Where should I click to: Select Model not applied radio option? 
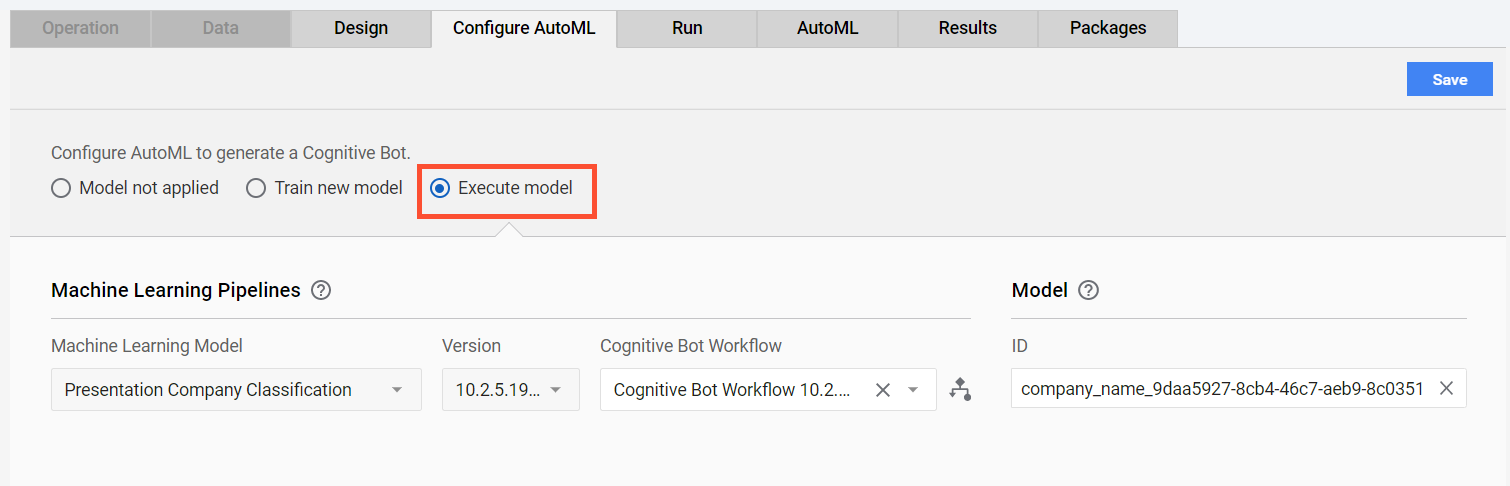point(135,188)
